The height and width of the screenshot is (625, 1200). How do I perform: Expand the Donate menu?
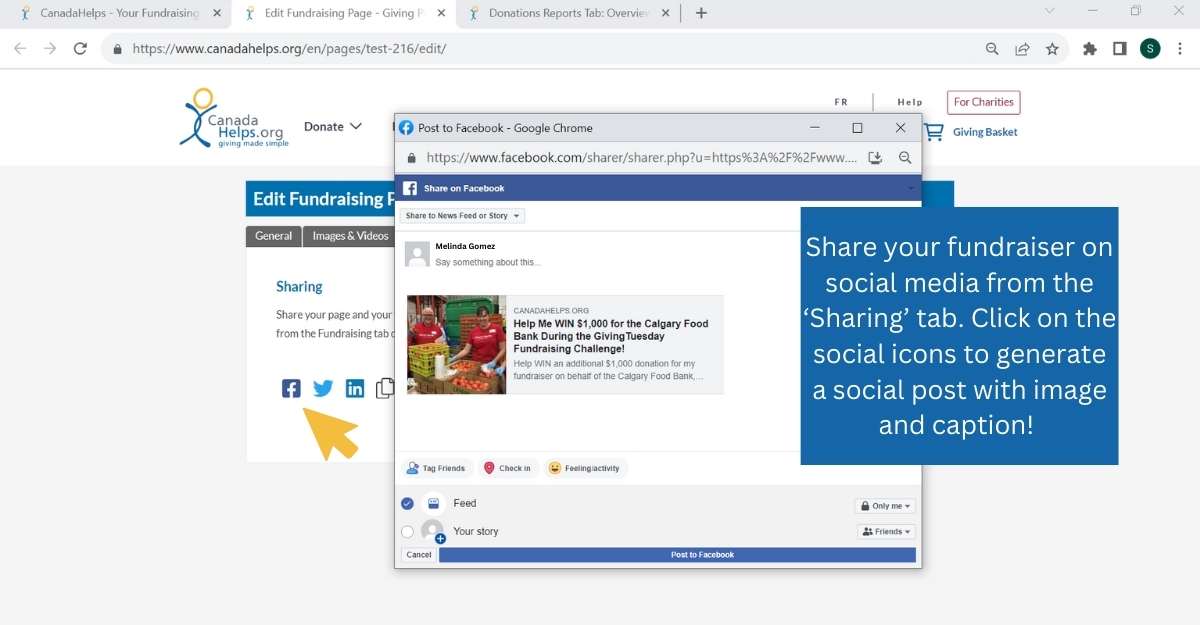point(333,127)
